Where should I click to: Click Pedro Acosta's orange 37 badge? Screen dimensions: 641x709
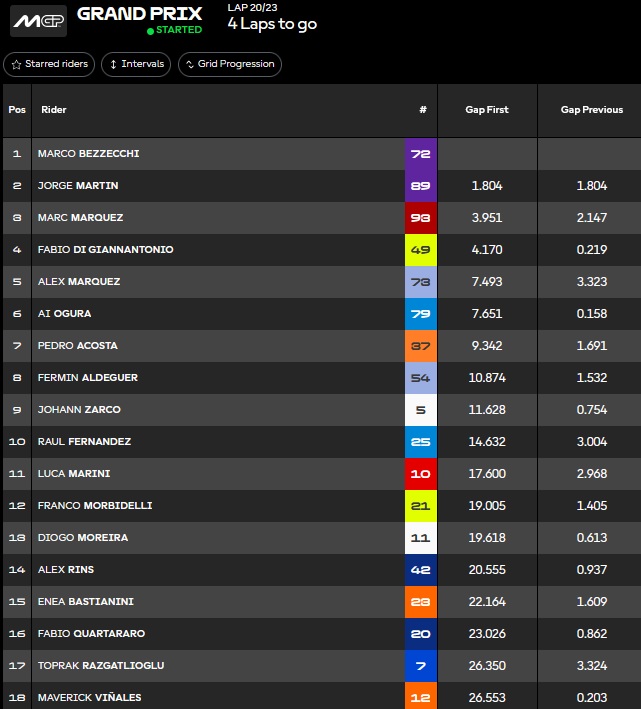[421, 346]
